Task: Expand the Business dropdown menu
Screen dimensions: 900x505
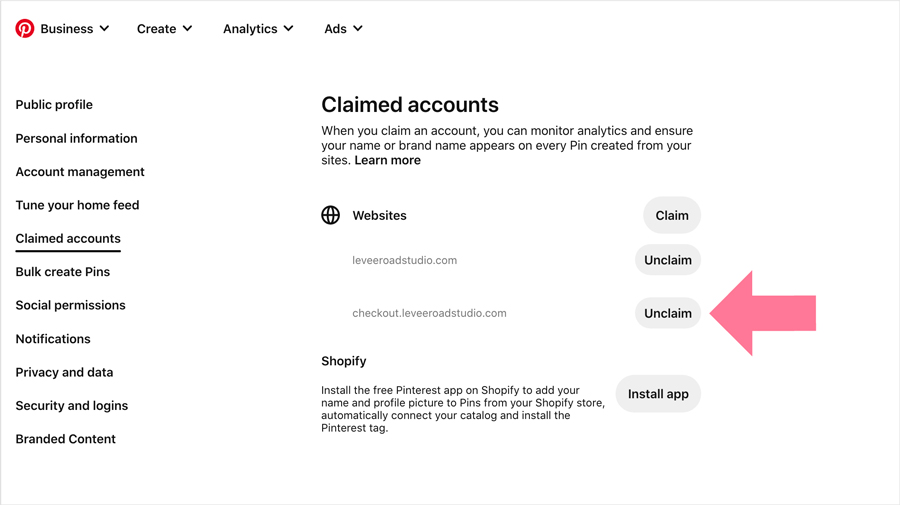Action: click(x=75, y=29)
